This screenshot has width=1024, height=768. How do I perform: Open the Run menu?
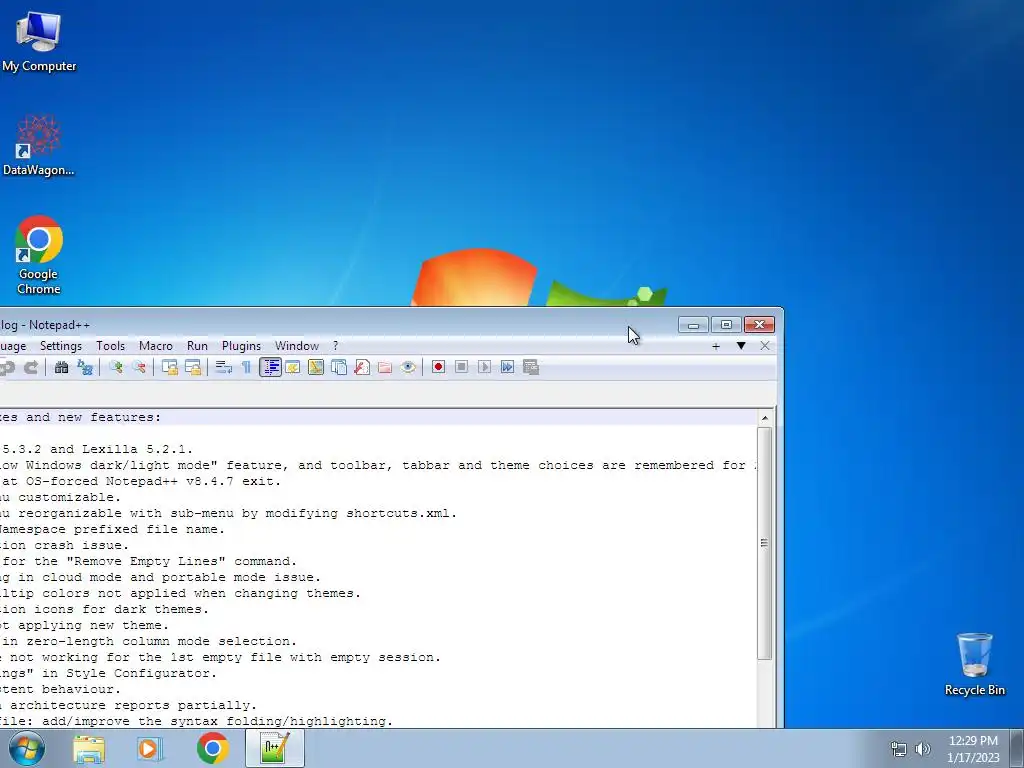coord(197,346)
